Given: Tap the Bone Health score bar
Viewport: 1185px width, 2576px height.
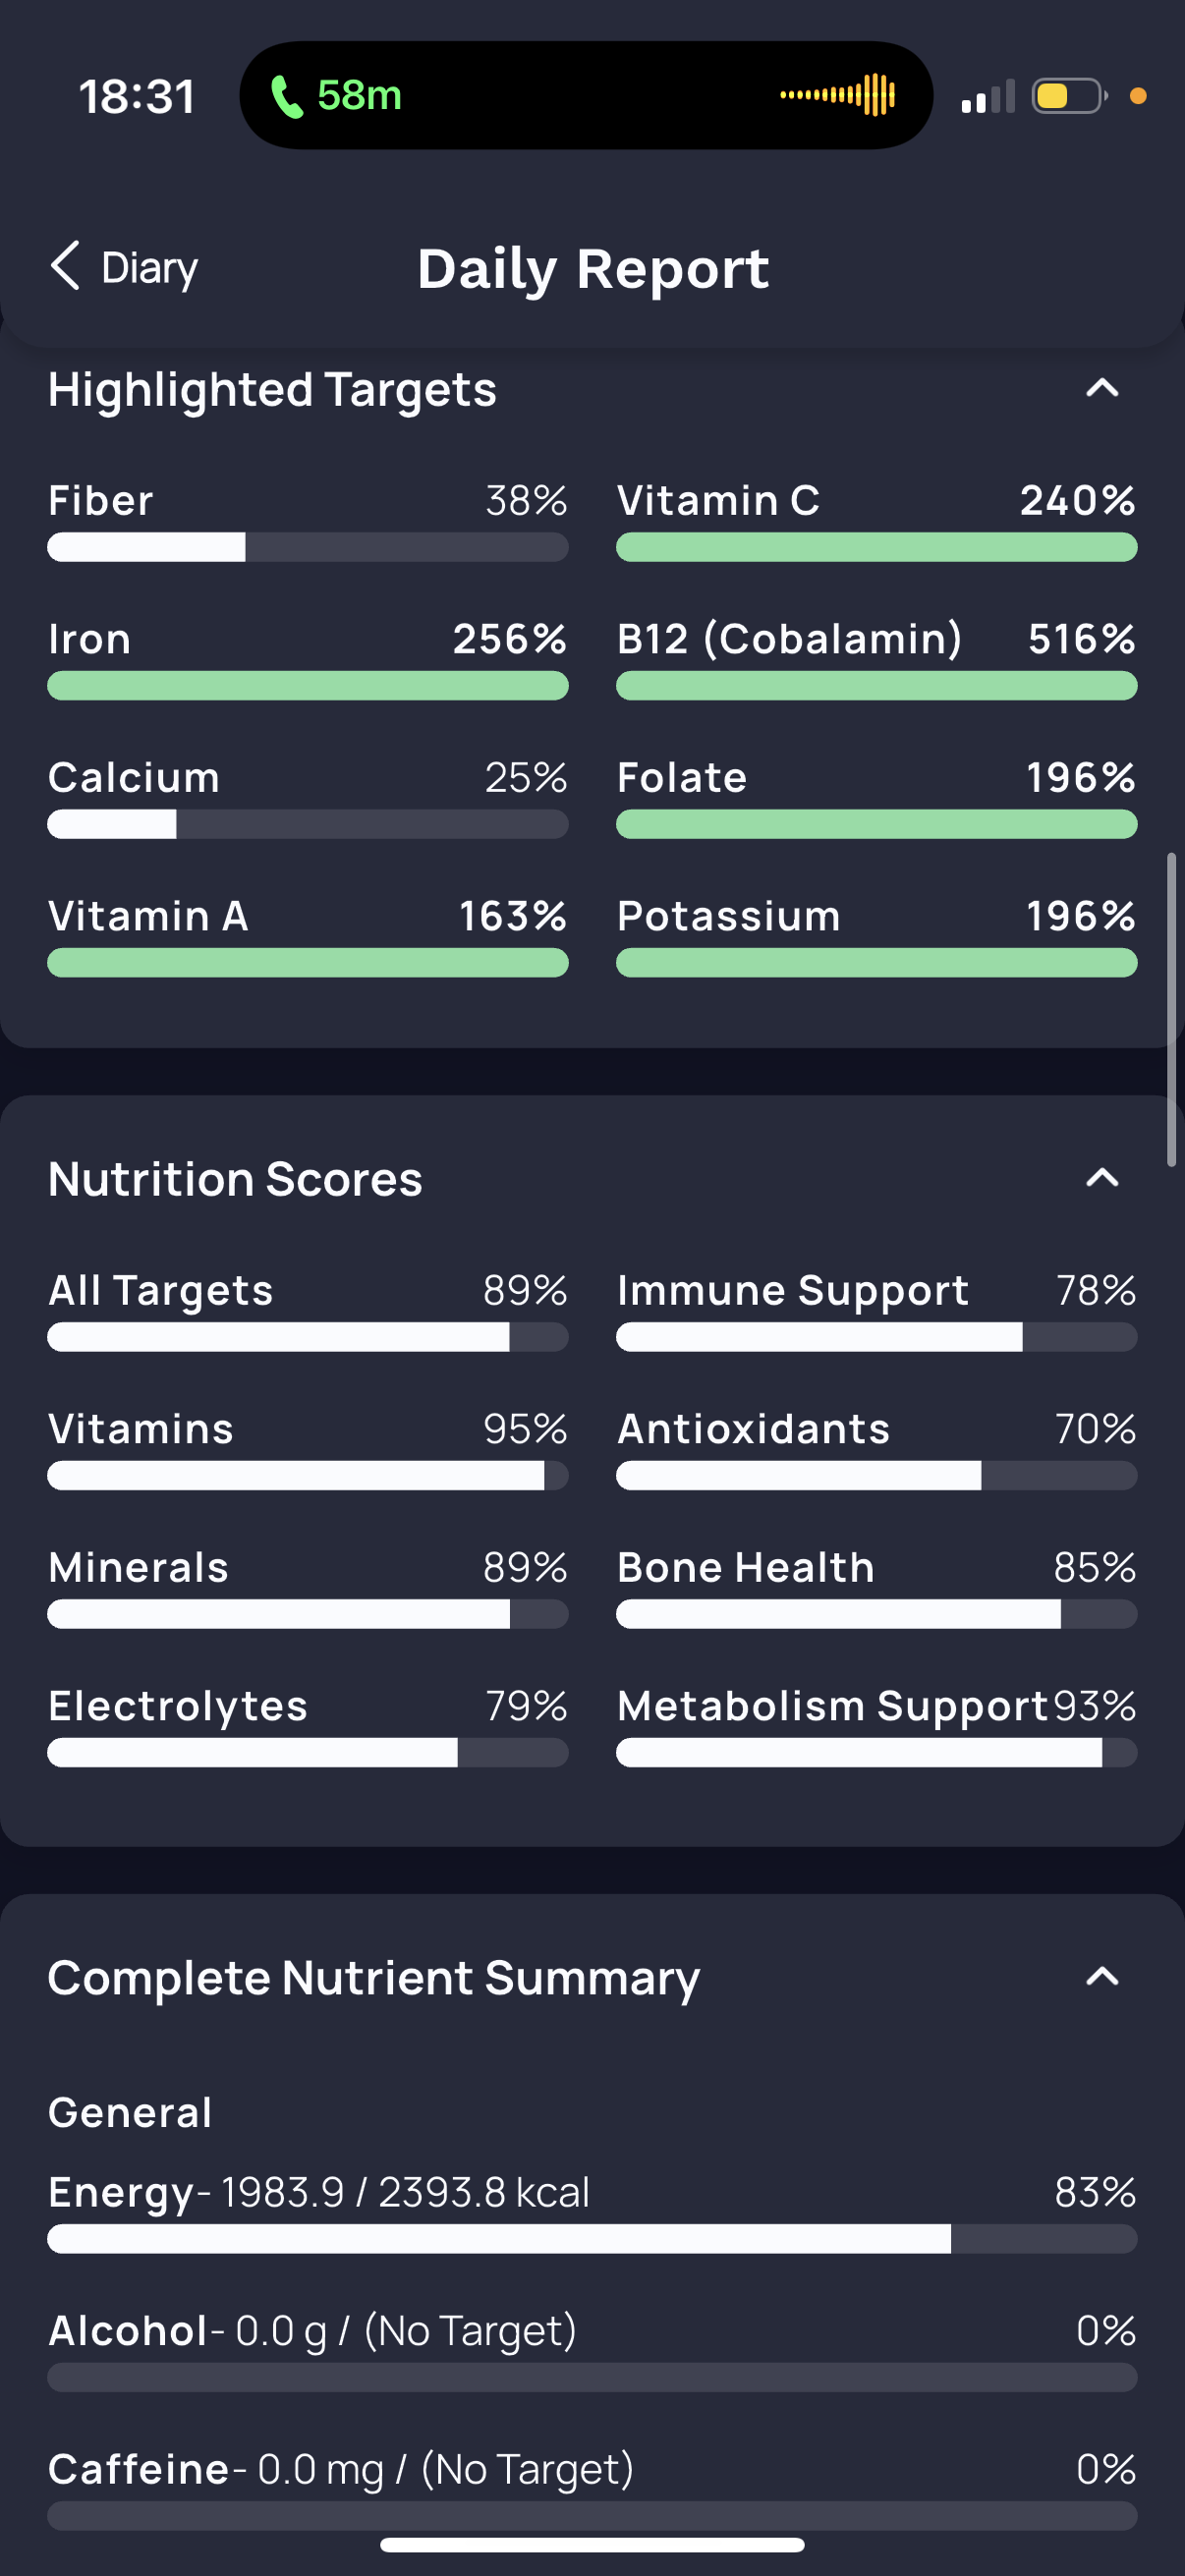Looking at the screenshot, I should [876, 1613].
